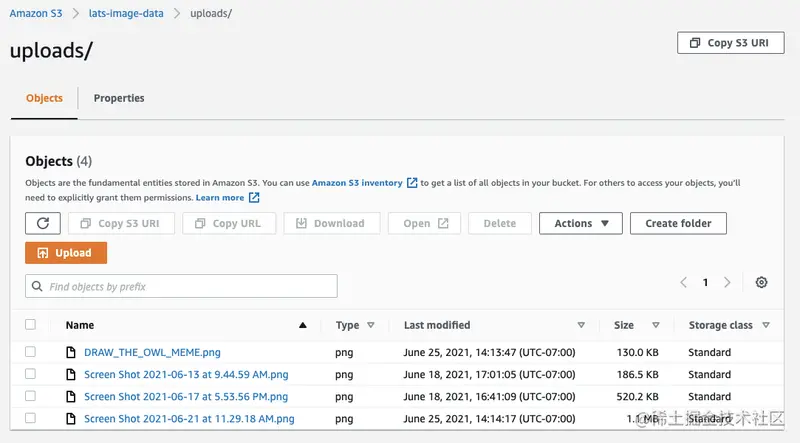Click page number 1 in pagination
Viewport: 800px width, 443px height.
tap(705, 282)
